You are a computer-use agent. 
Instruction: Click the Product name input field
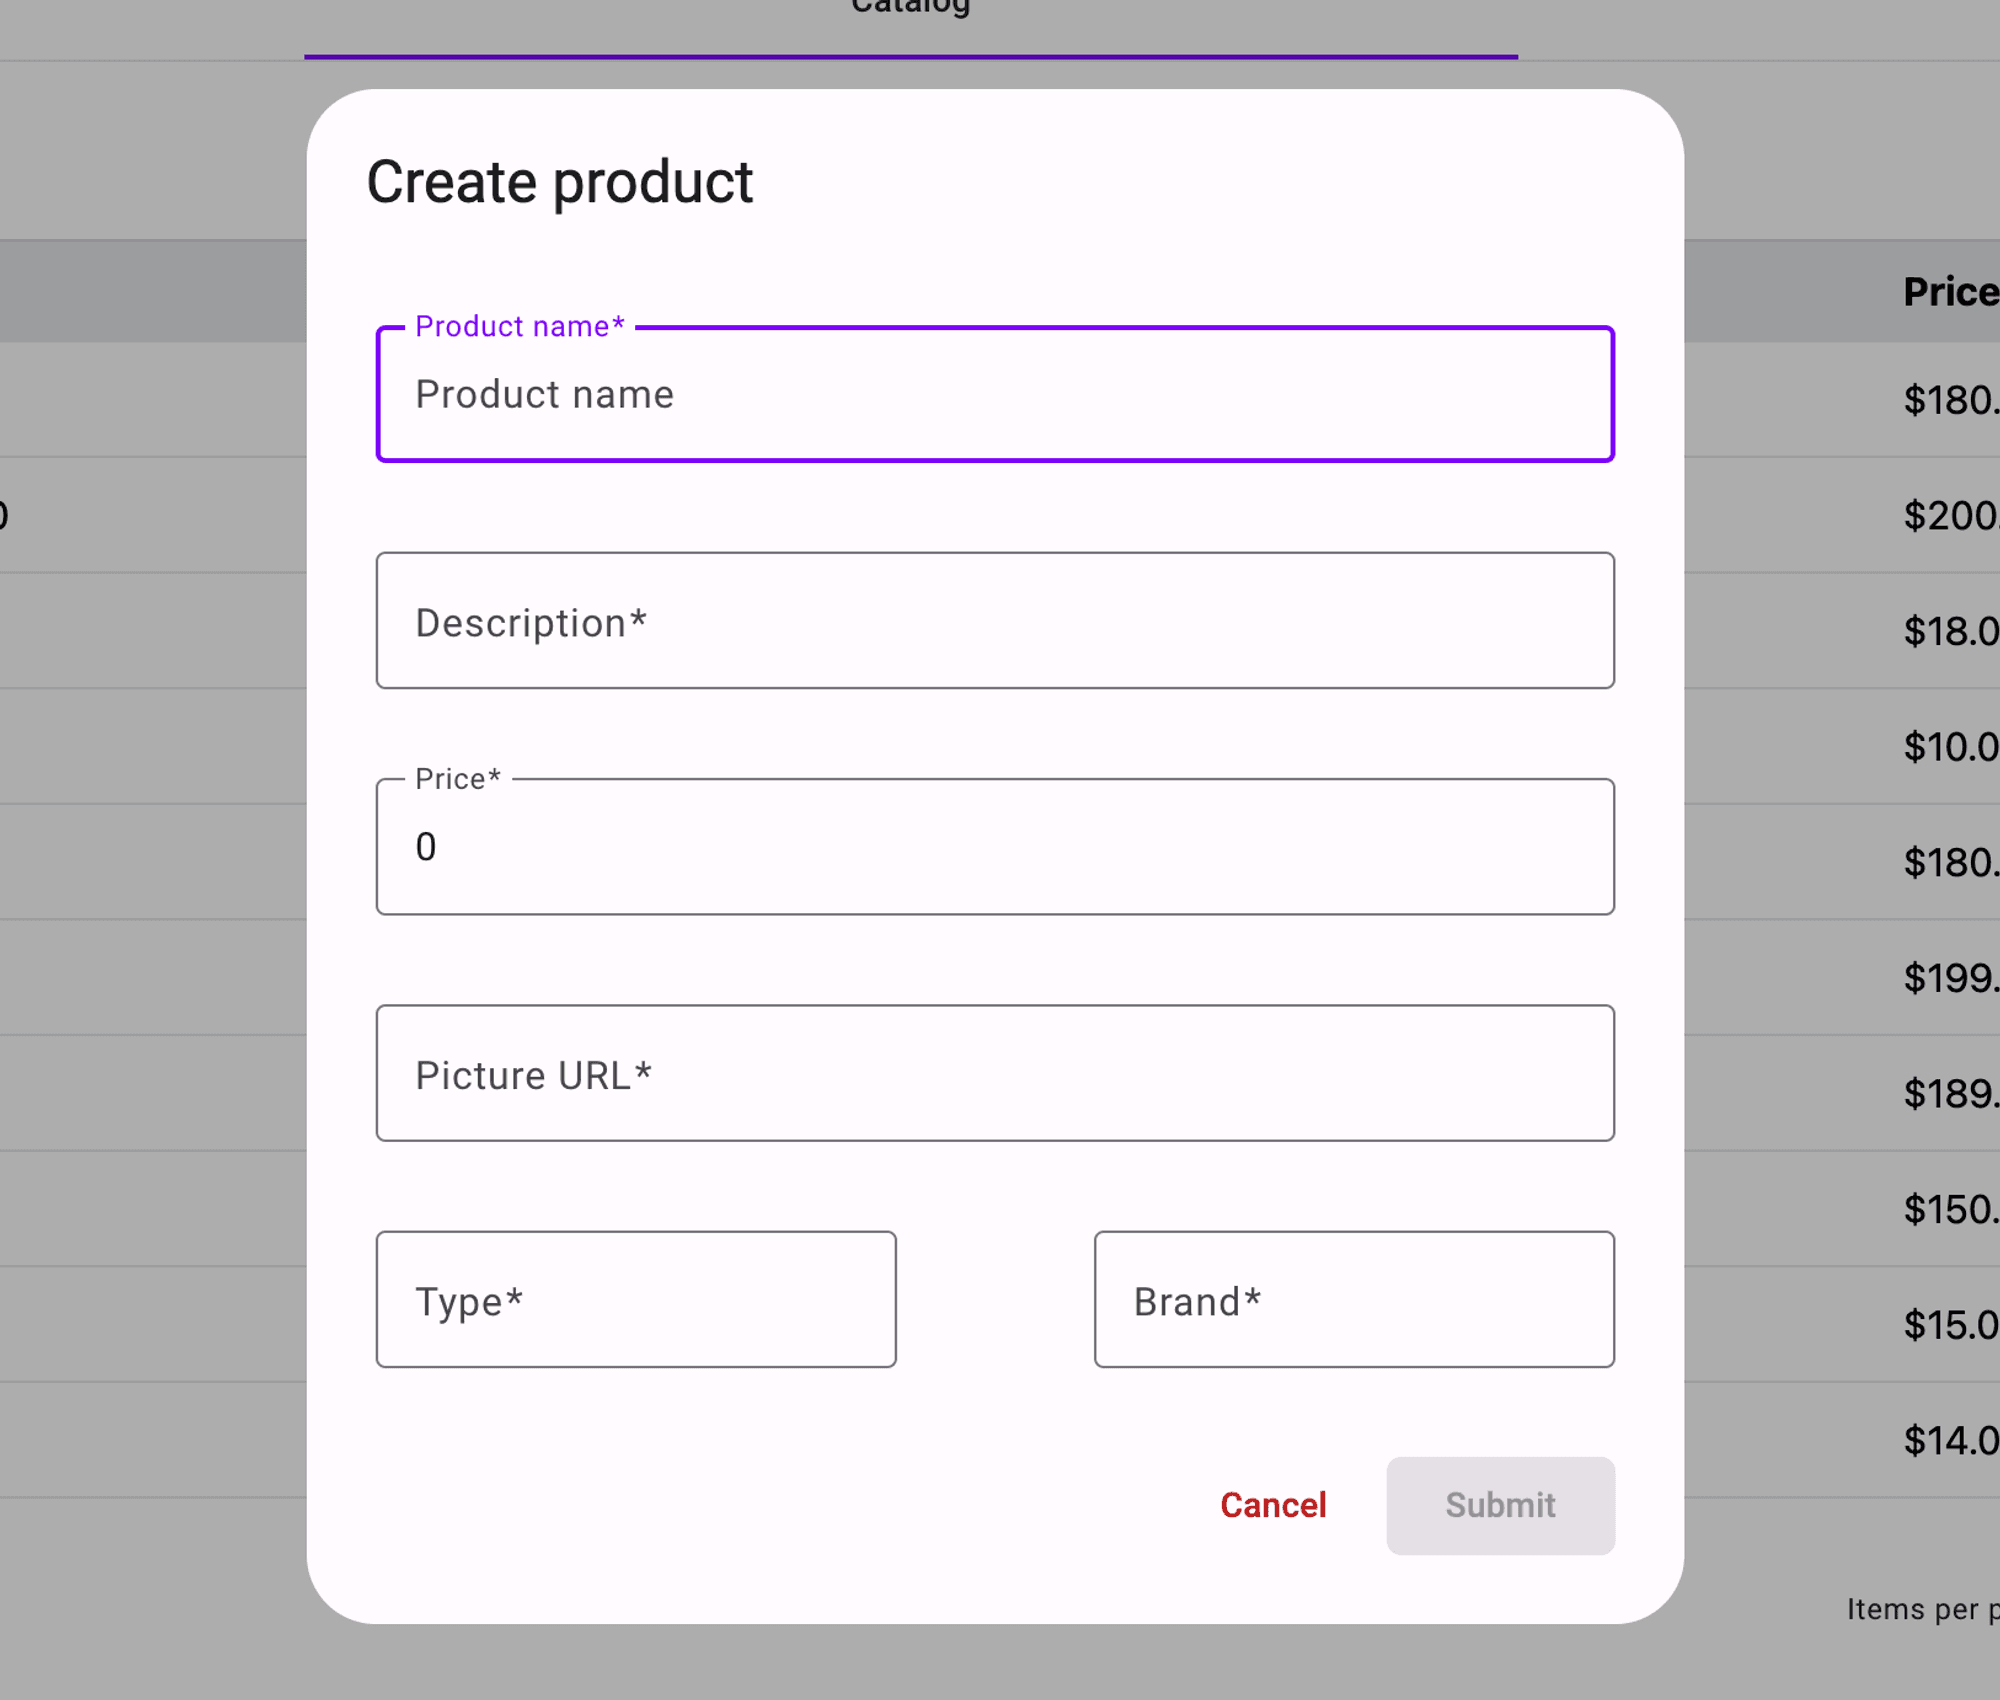(994, 394)
